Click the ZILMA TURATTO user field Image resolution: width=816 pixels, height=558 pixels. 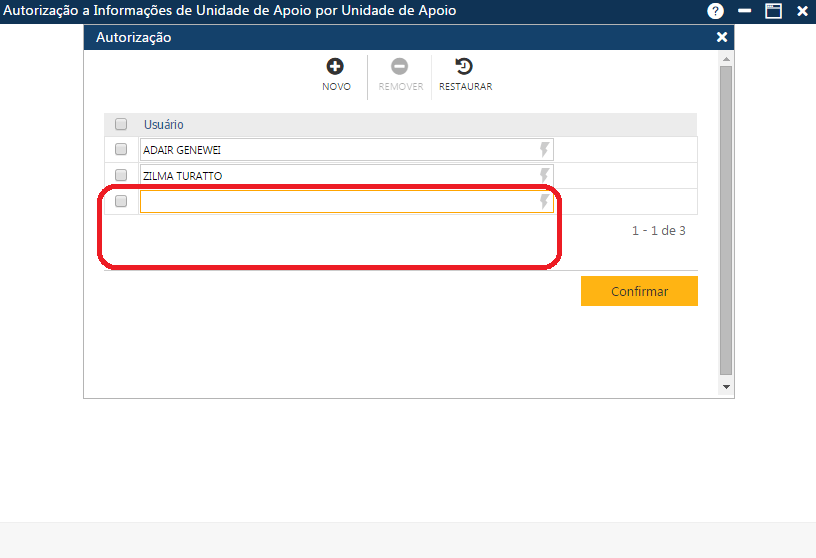click(x=336, y=176)
